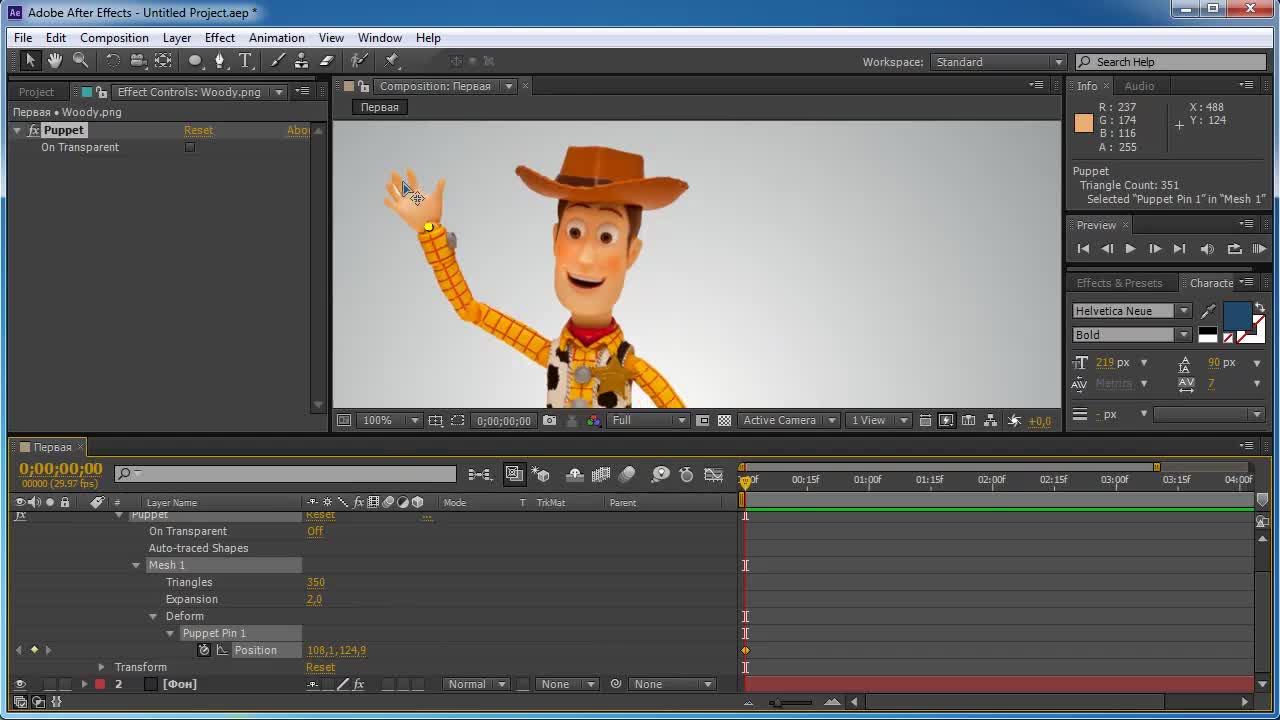Click the Search Help field
Image resolution: width=1280 pixels, height=720 pixels.
[1172, 62]
